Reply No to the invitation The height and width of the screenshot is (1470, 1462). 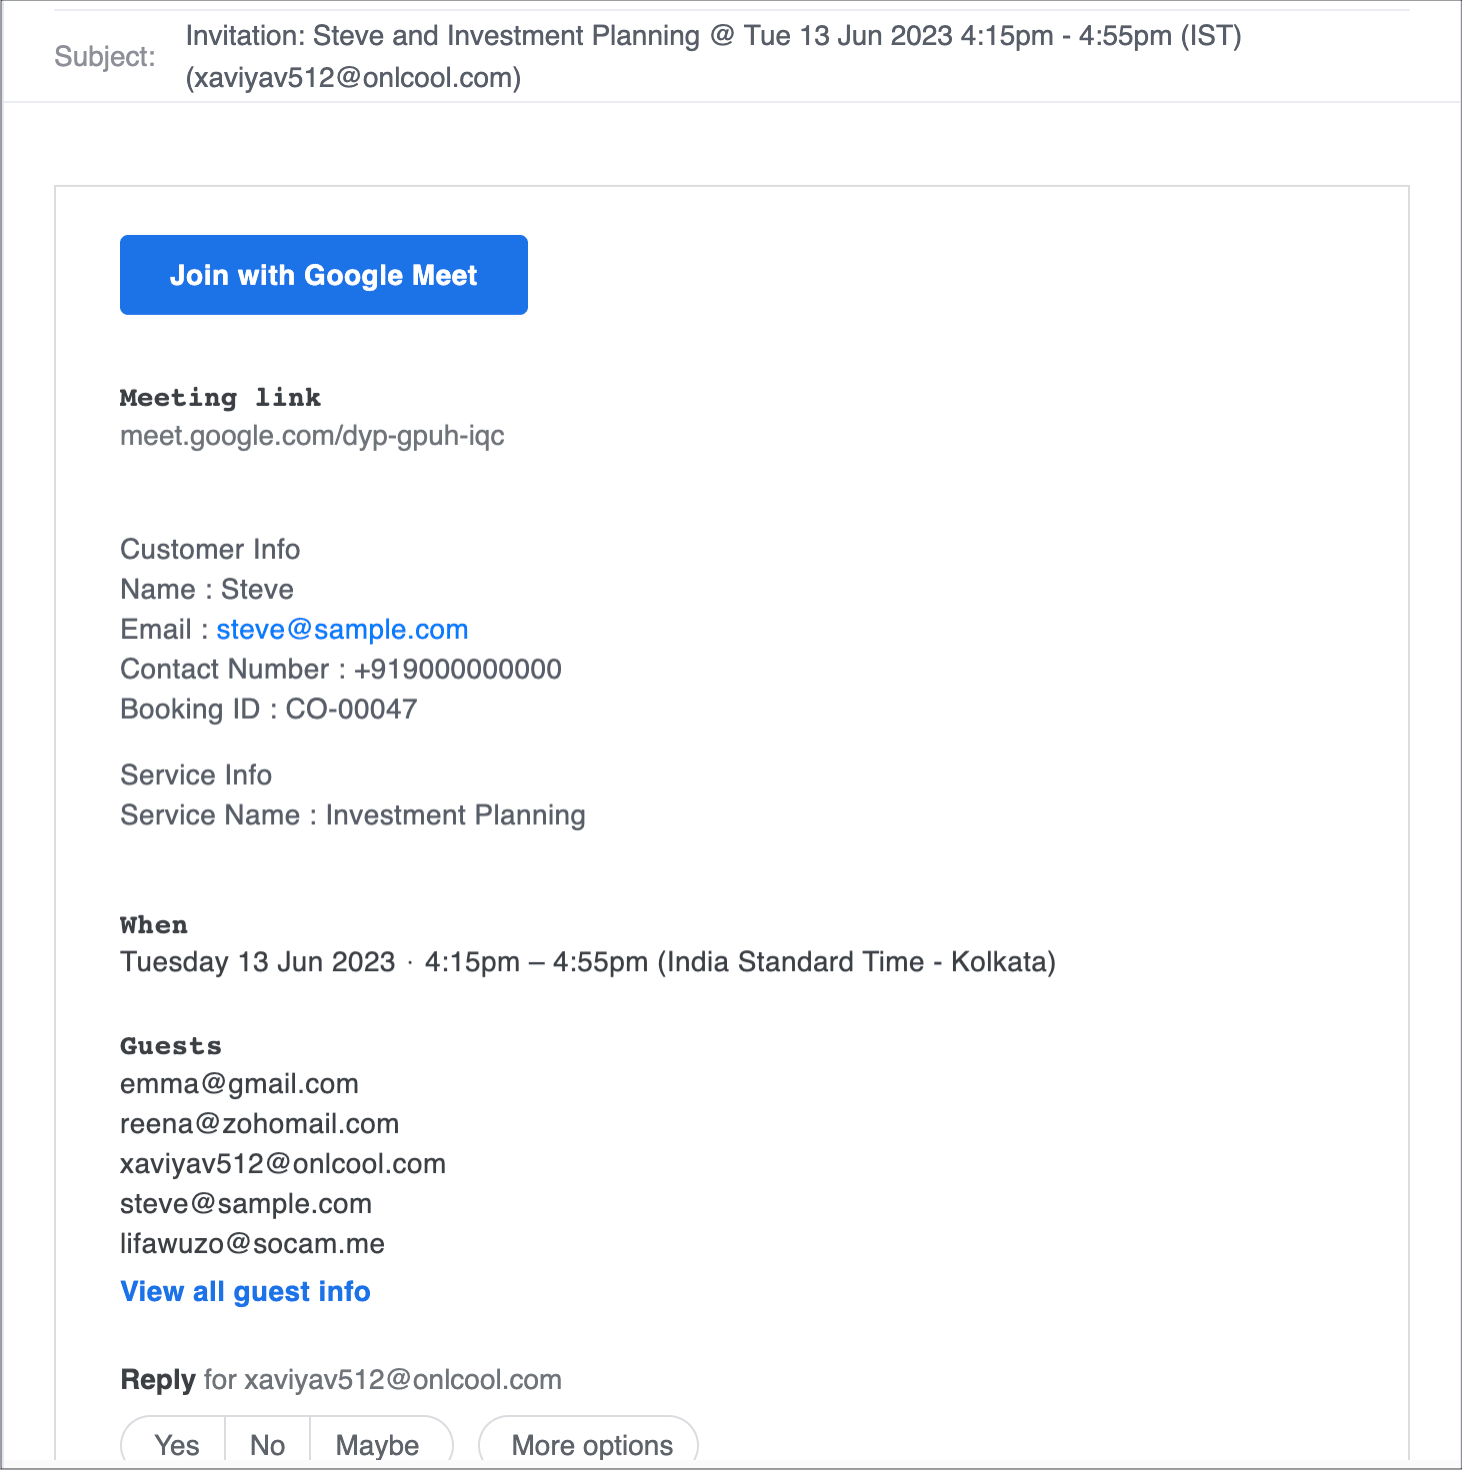tap(268, 1445)
